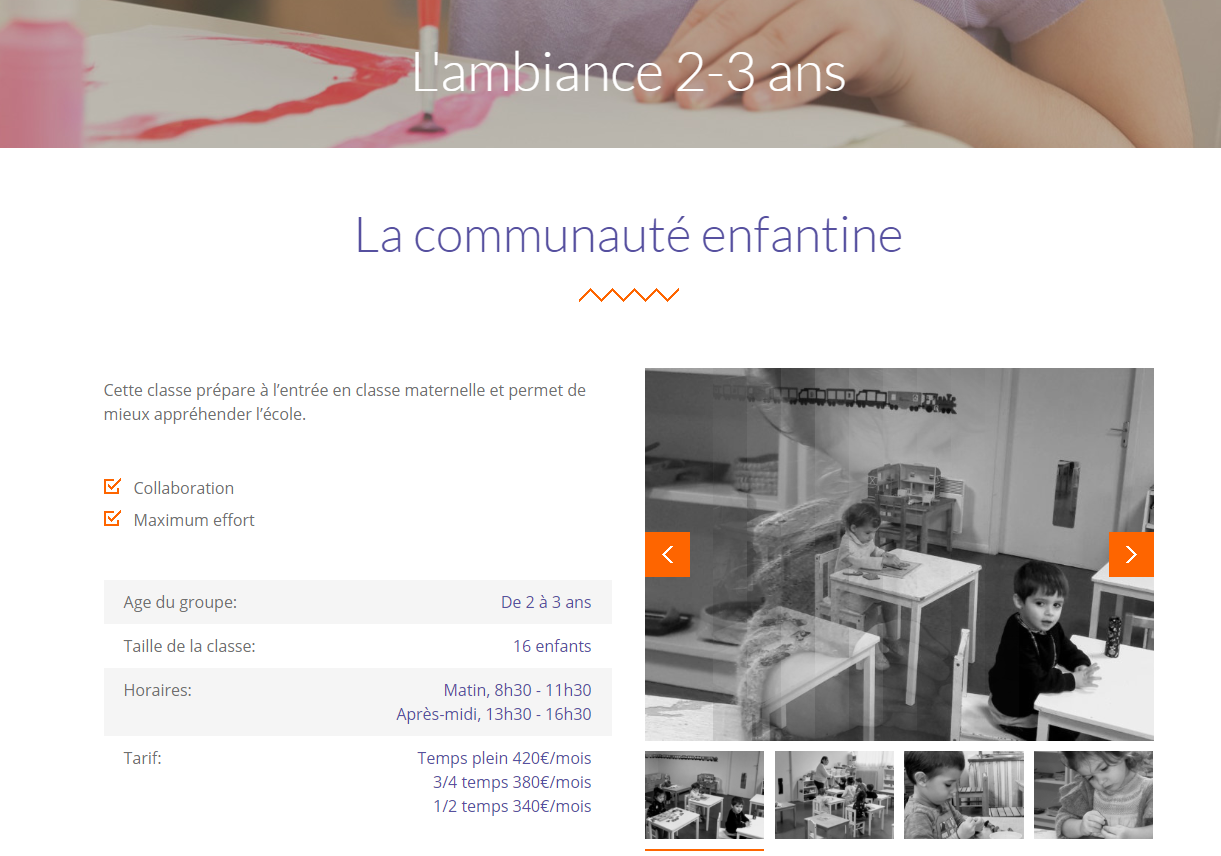
Task: Click the '16 enfants' class size value
Action: [552, 646]
